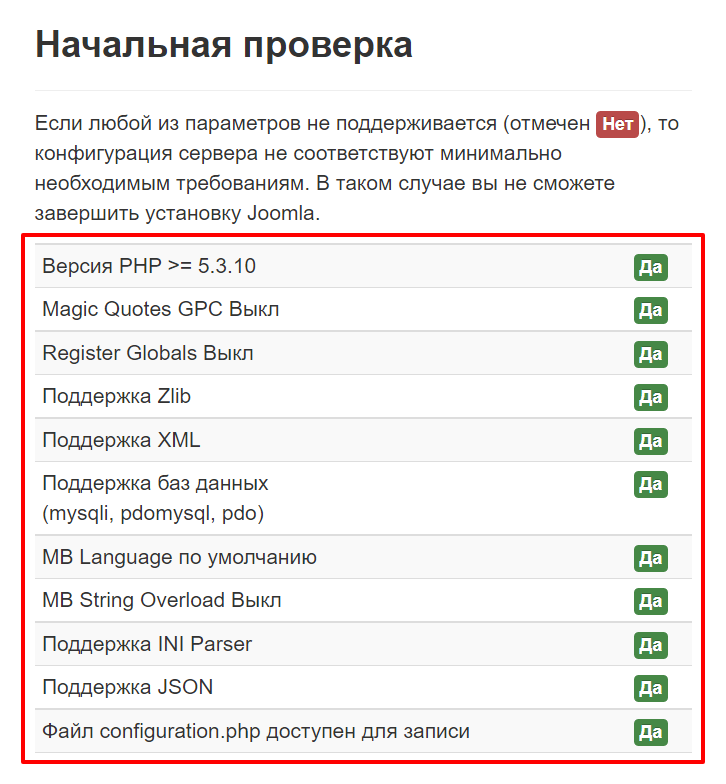Click the 'Да' badge for configuration.php row

pyautogui.click(x=650, y=732)
